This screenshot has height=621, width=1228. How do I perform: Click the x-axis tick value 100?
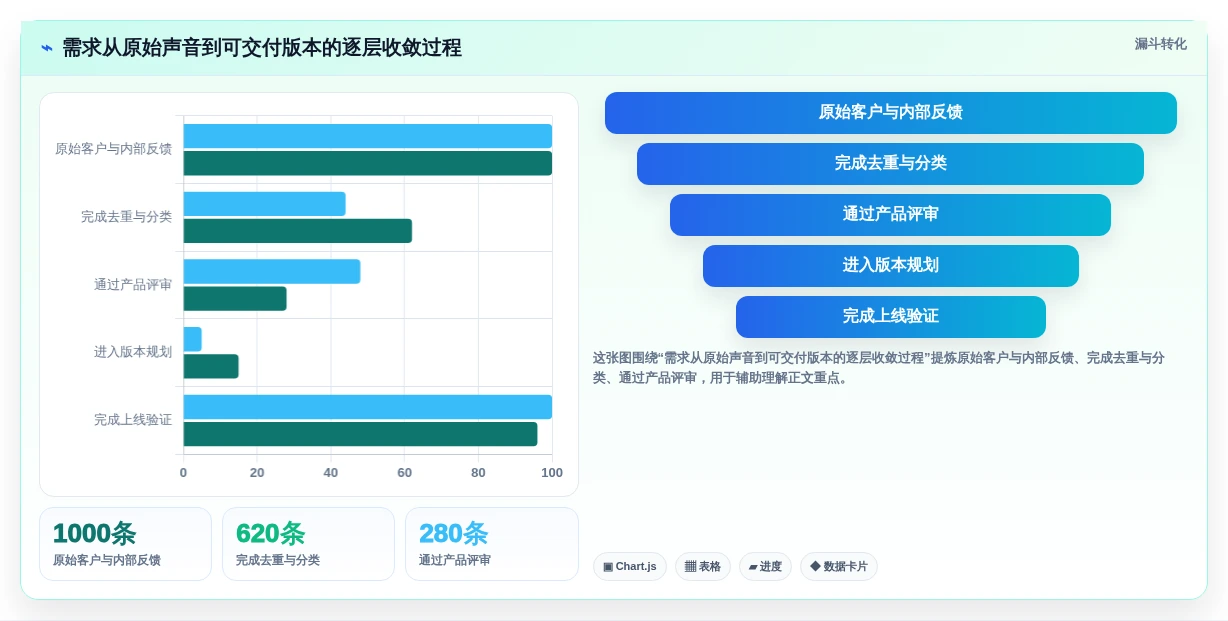pyautogui.click(x=551, y=473)
